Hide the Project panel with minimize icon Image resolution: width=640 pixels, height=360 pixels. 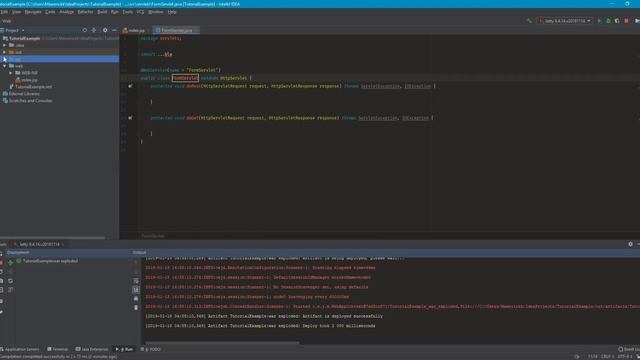tap(114, 30)
